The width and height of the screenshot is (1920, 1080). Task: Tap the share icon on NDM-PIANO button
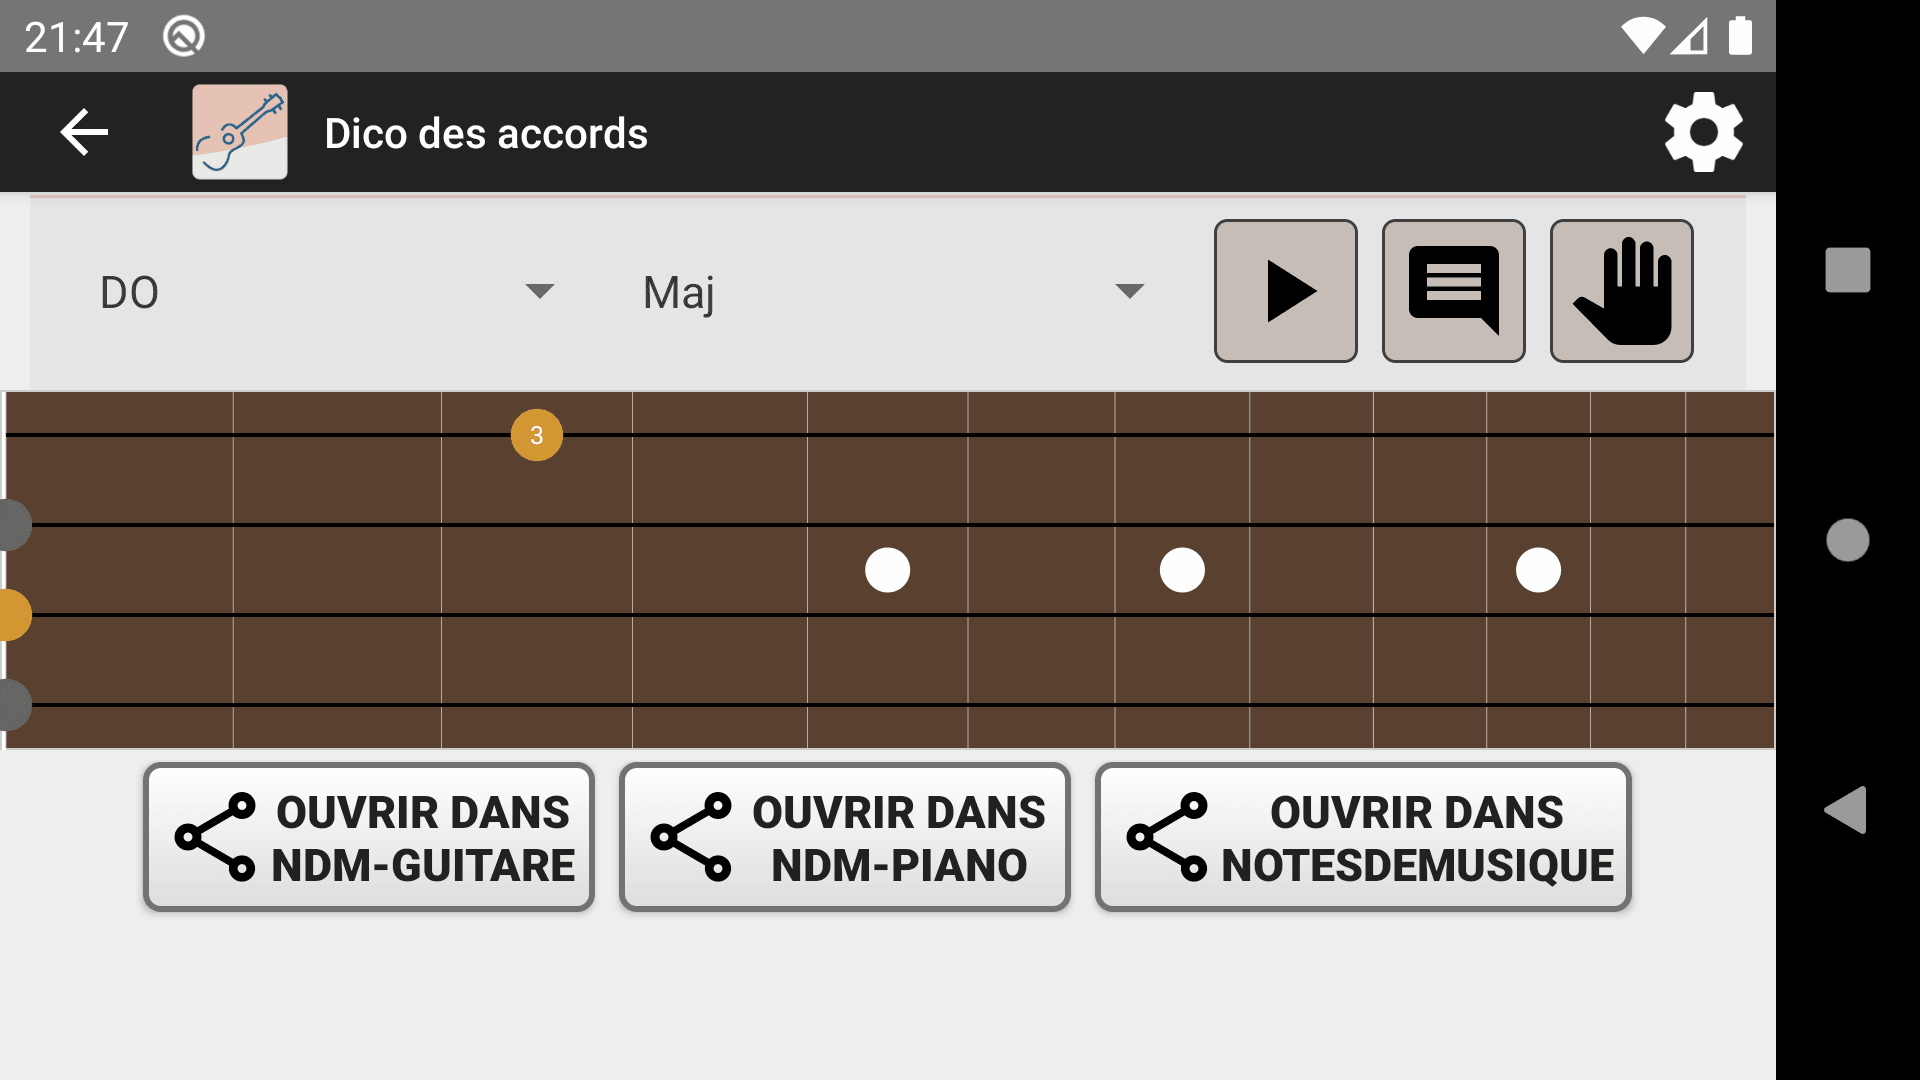click(692, 838)
